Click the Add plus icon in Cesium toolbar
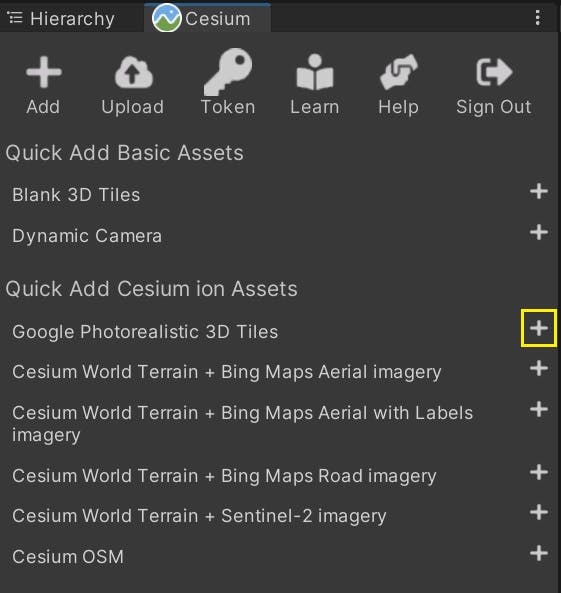 43,72
